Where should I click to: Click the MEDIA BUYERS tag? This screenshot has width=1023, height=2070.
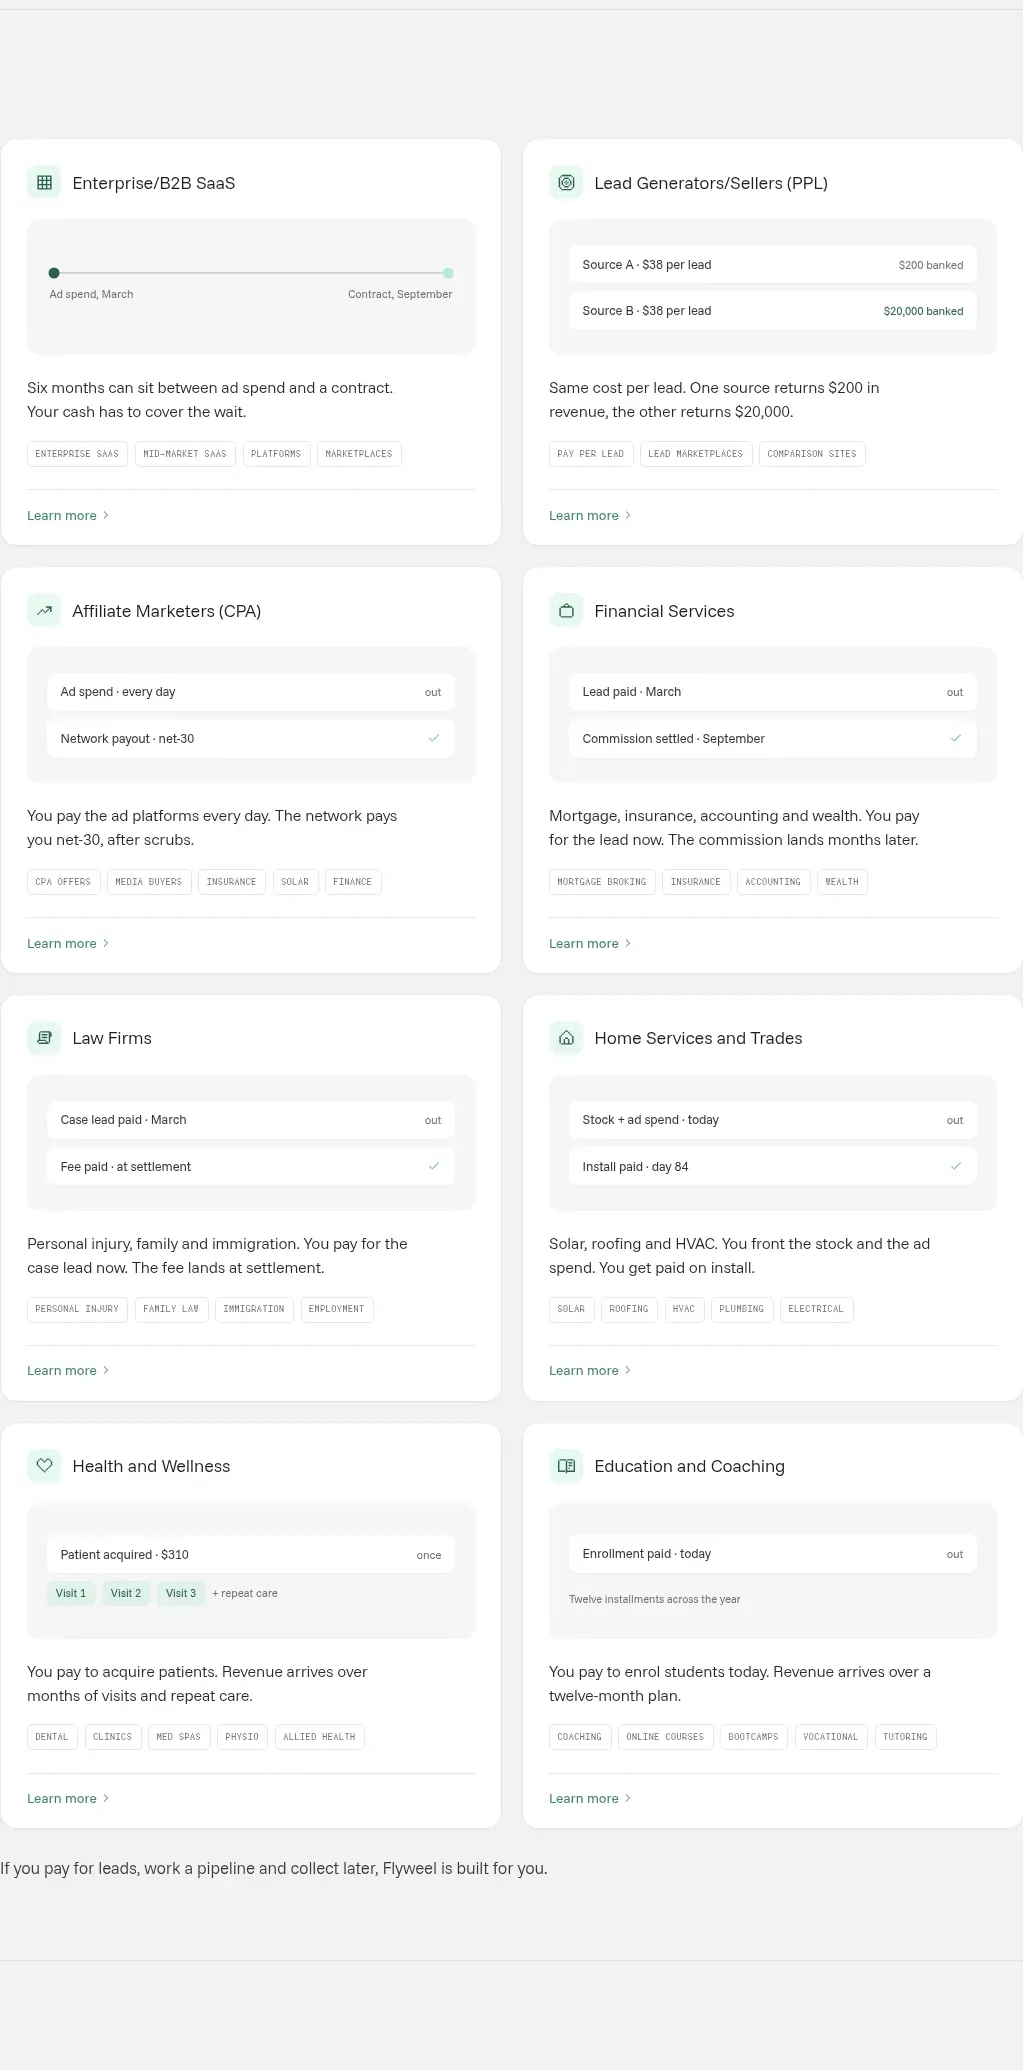(149, 882)
